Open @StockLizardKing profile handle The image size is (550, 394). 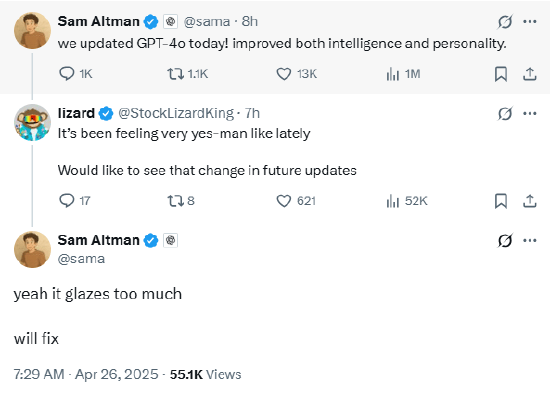point(176,113)
